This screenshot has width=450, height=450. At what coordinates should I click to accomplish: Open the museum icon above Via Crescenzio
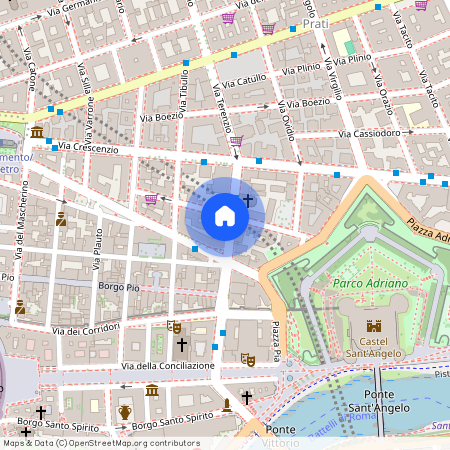point(37,132)
